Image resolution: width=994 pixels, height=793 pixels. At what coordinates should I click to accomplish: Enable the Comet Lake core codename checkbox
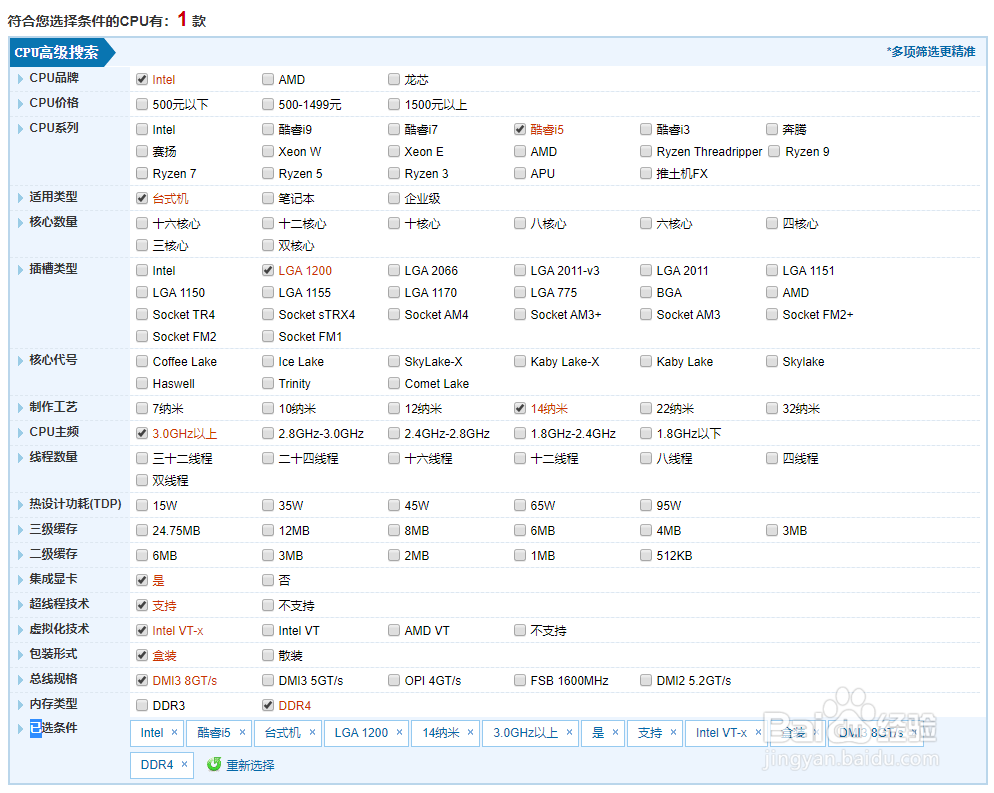(394, 384)
